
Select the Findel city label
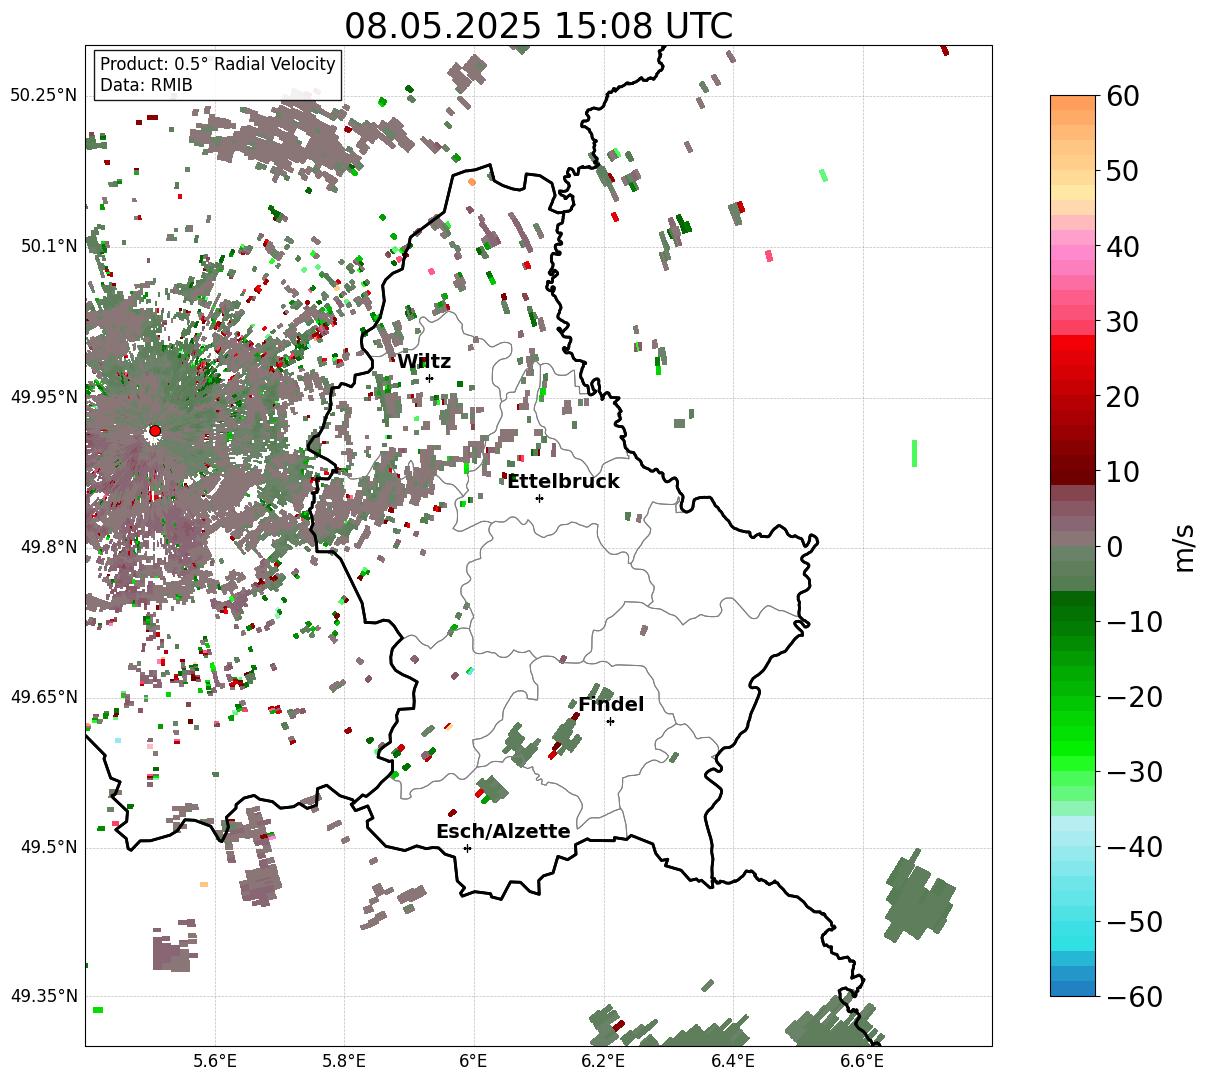point(611,704)
